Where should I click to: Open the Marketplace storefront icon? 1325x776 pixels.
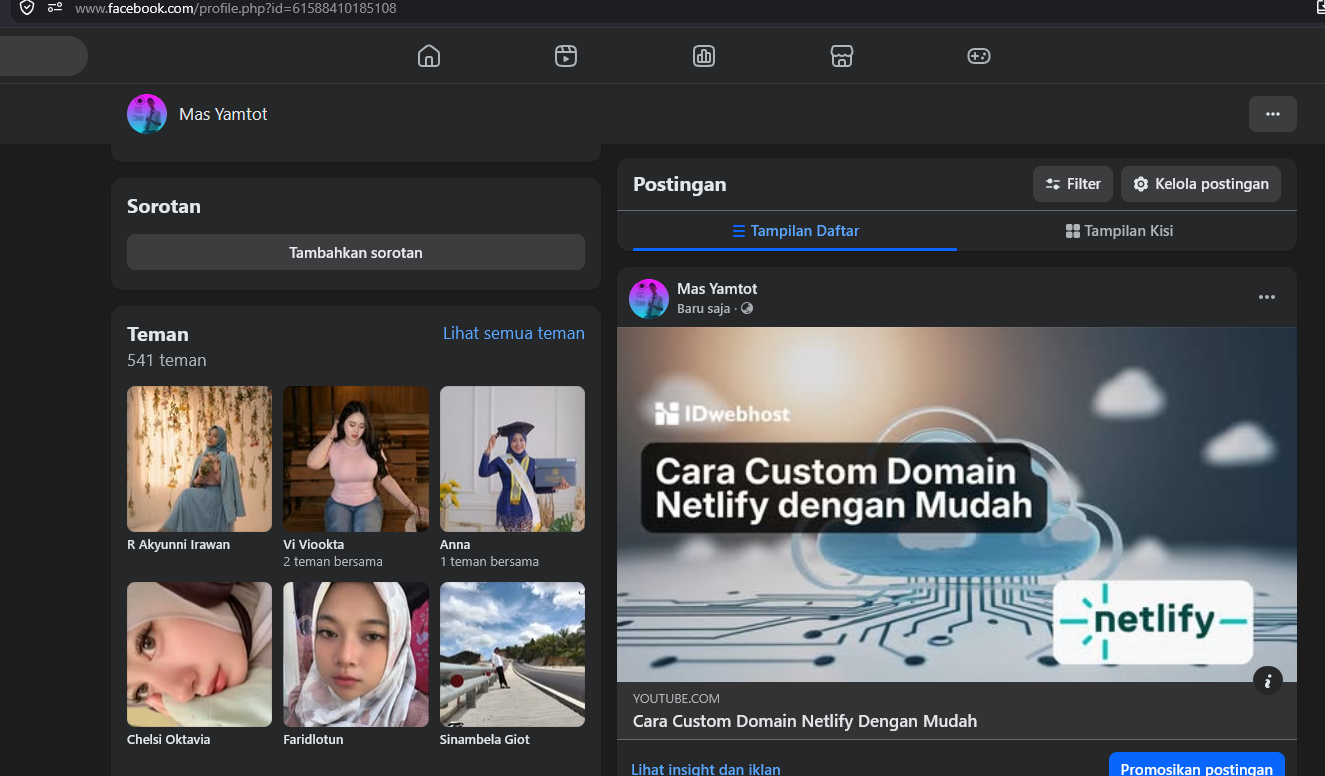click(x=842, y=56)
